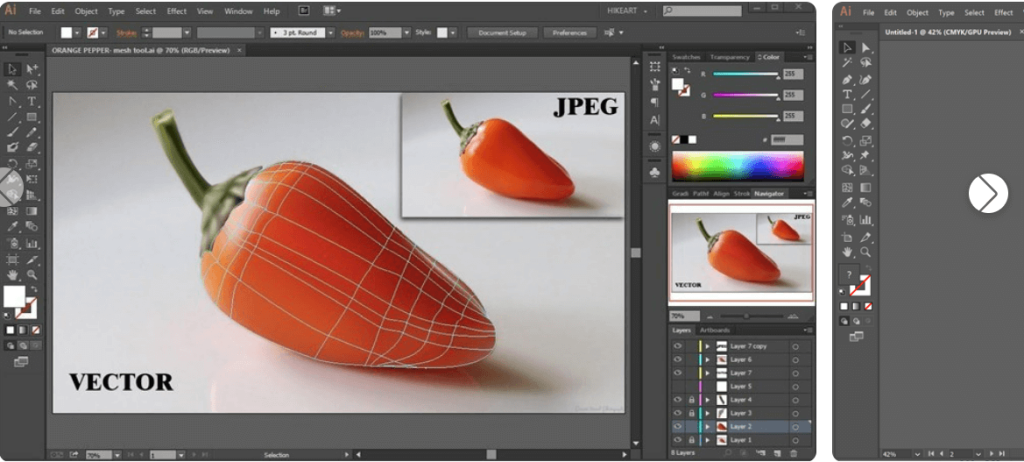1024x462 pixels.
Task: Hide Layer 7 copy using eye icon
Action: point(678,346)
